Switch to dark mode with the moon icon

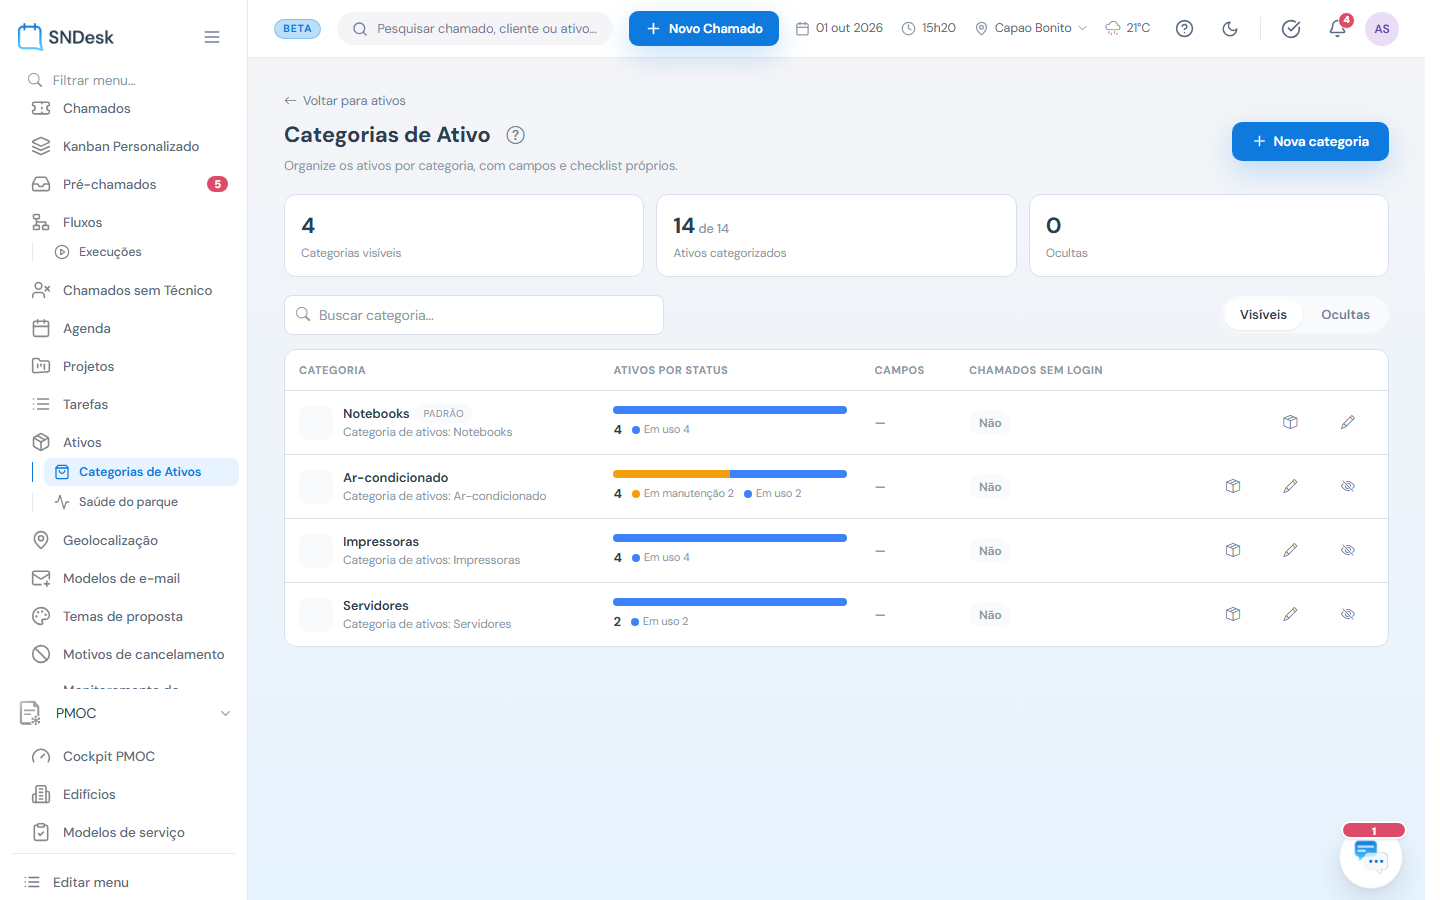(x=1230, y=29)
